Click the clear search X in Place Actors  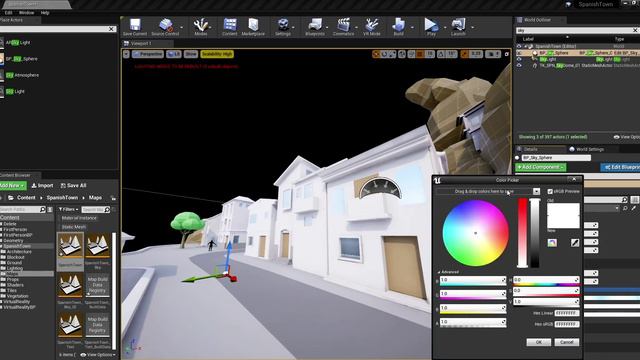[111, 29]
